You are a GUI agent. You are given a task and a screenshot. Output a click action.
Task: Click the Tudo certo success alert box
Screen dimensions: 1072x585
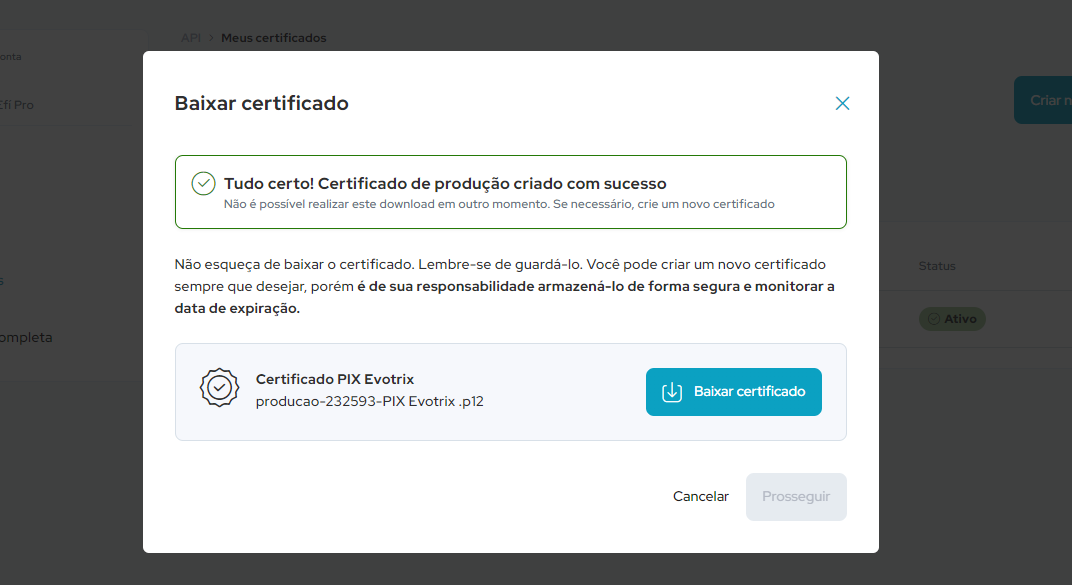point(510,191)
